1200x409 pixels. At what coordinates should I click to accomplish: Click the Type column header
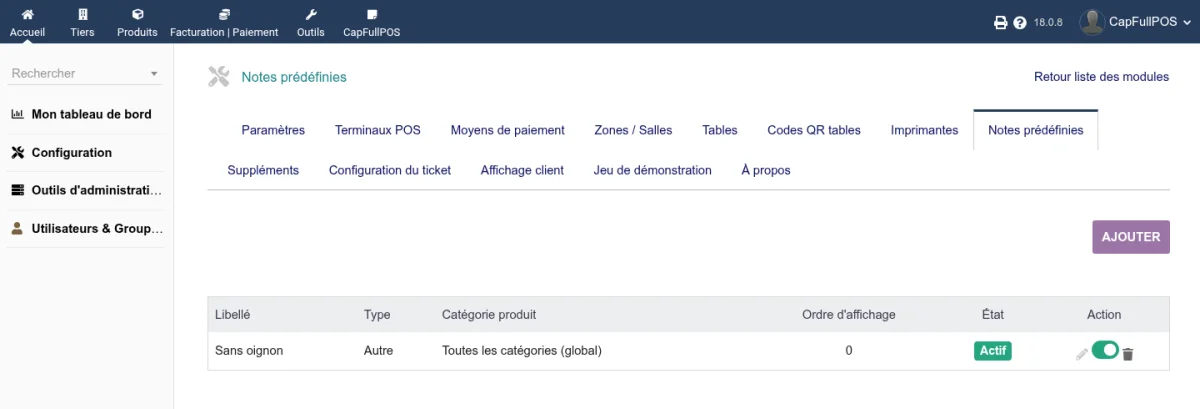point(377,314)
